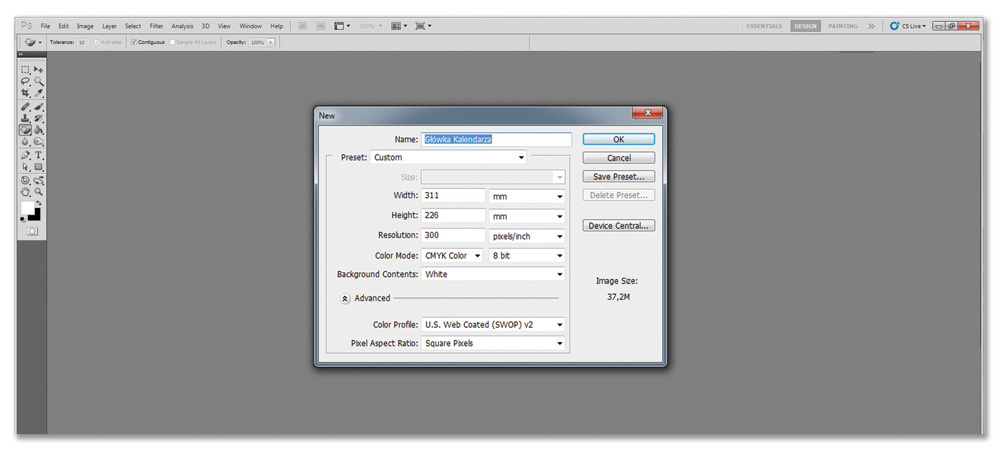Screen dimensions: 1000x457
Task: Open the Window menu
Action: (x=251, y=26)
